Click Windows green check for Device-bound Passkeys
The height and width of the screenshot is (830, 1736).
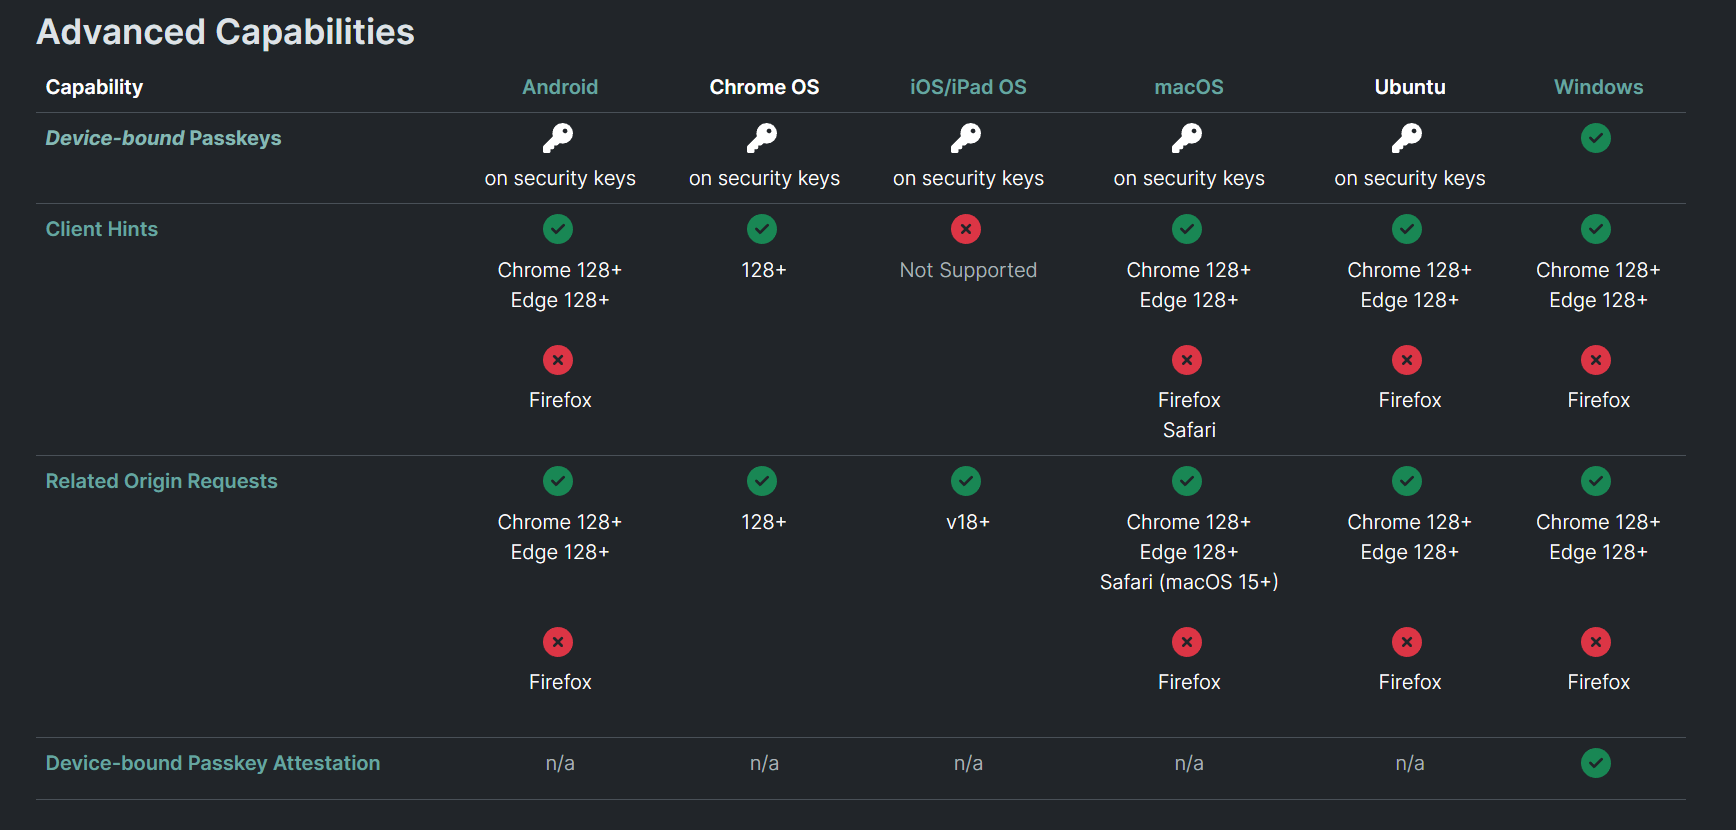(1596, 138)
